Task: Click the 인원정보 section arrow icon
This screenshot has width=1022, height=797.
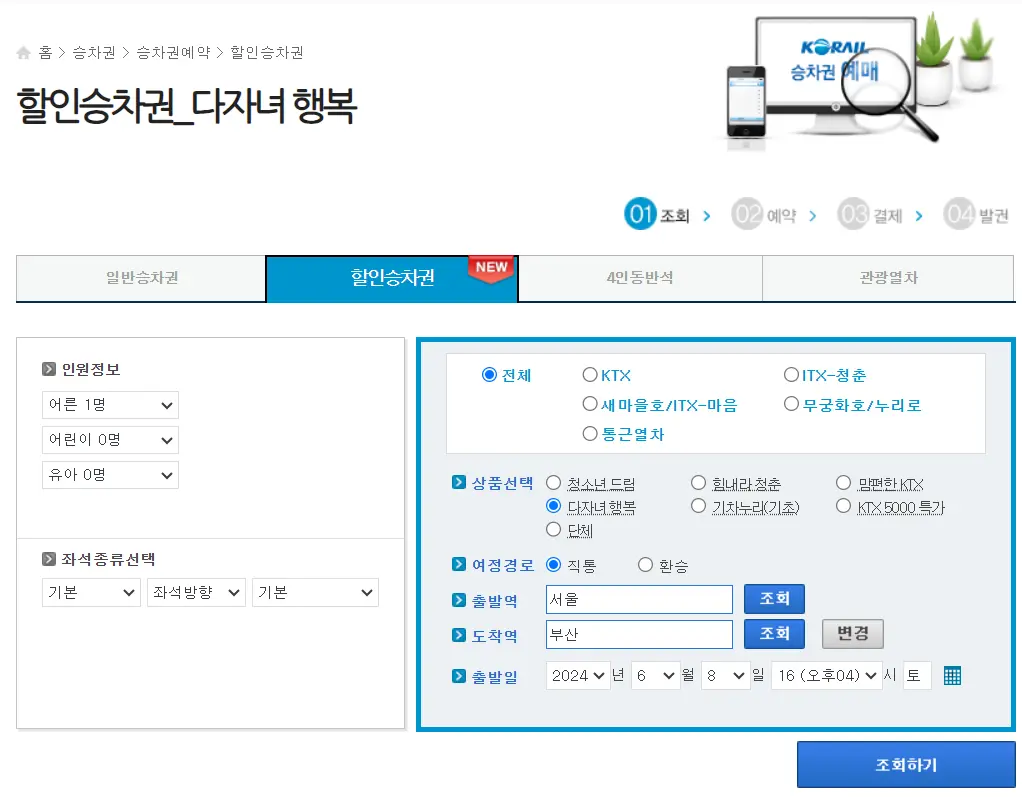Action: tap(49, 370)
